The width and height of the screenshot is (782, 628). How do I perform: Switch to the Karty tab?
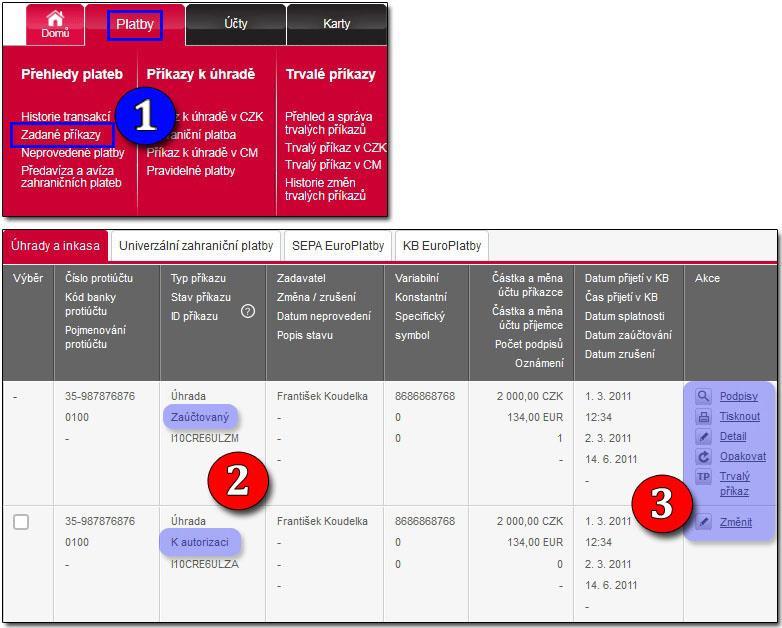(337, 23)
